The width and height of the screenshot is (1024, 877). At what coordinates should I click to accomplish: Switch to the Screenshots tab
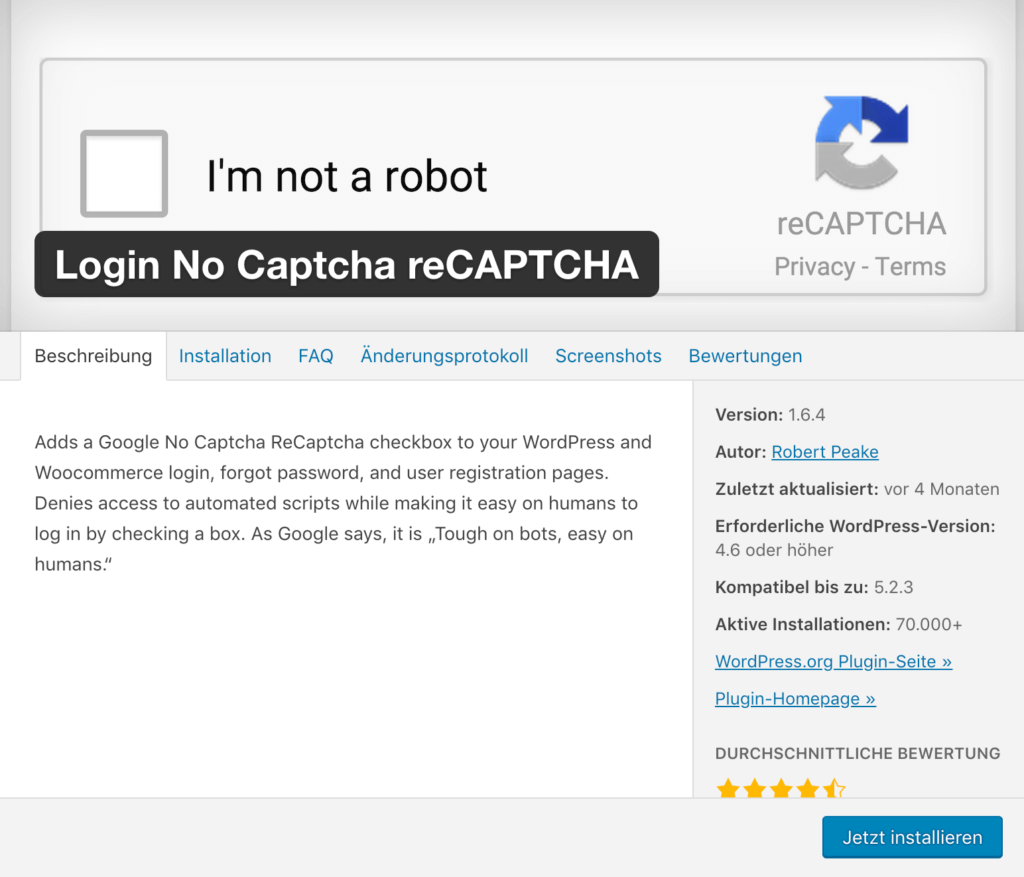coord(609,356)
